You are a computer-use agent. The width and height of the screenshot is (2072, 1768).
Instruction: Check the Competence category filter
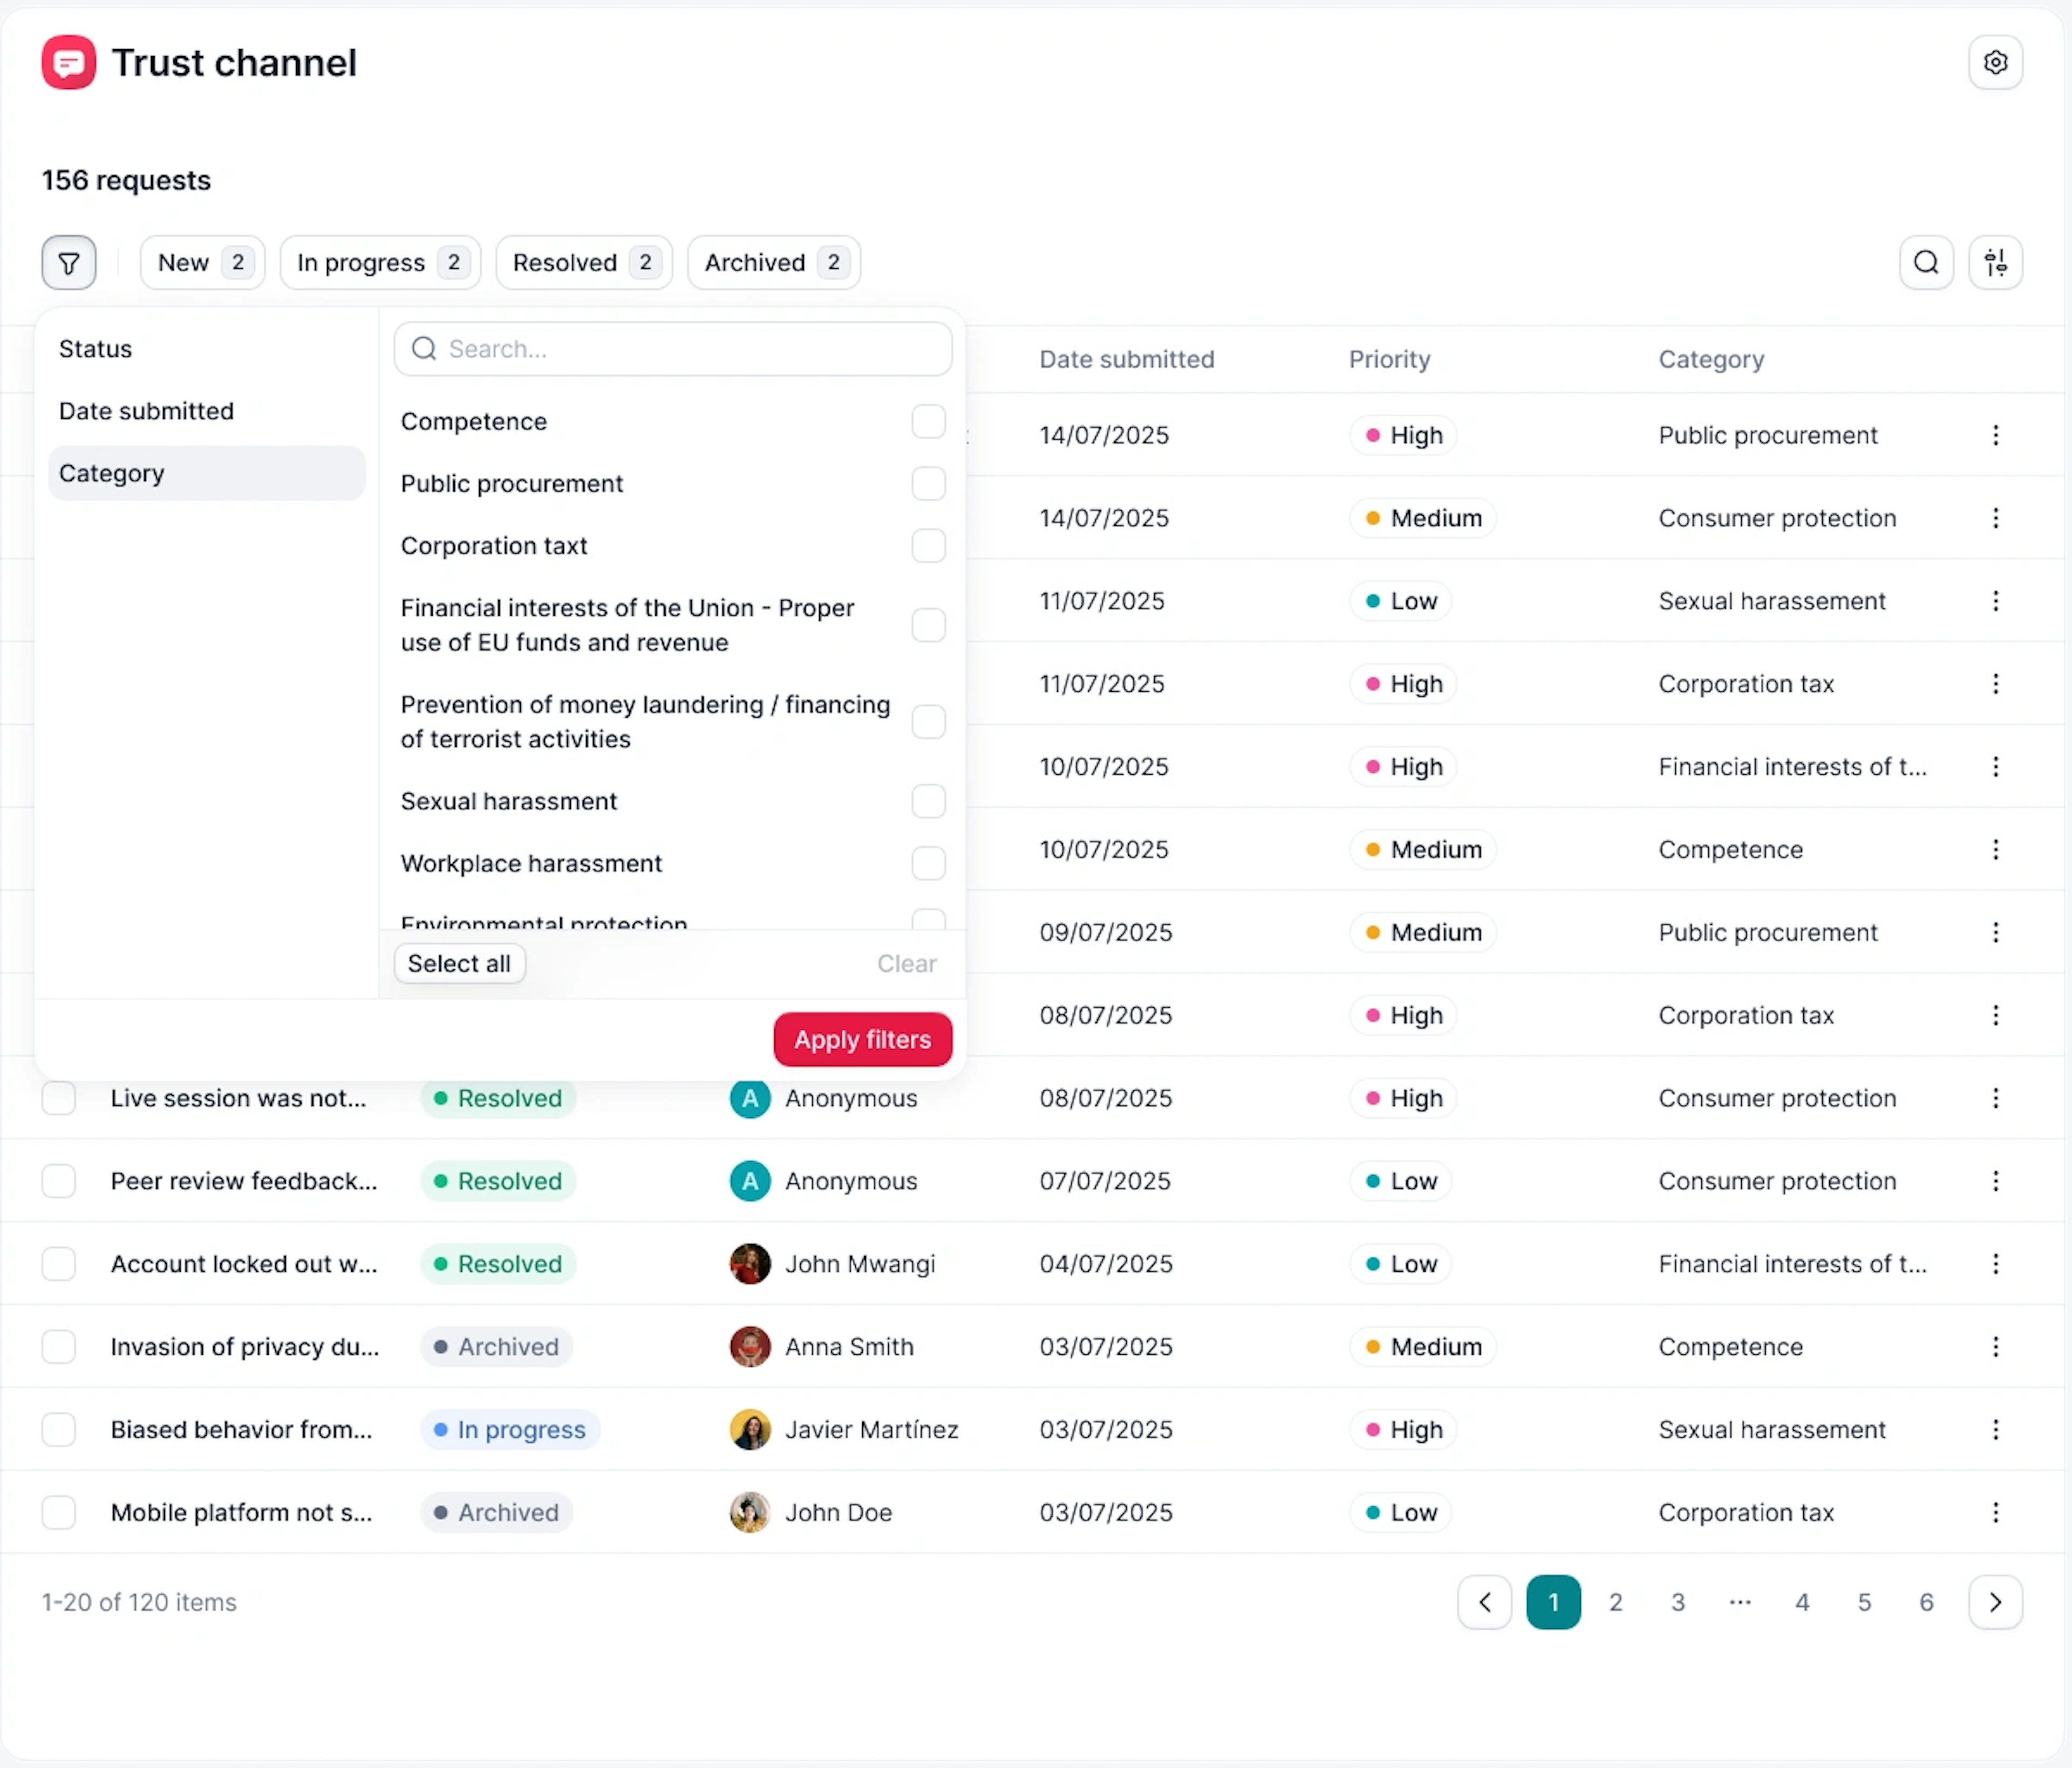point(928,422)
